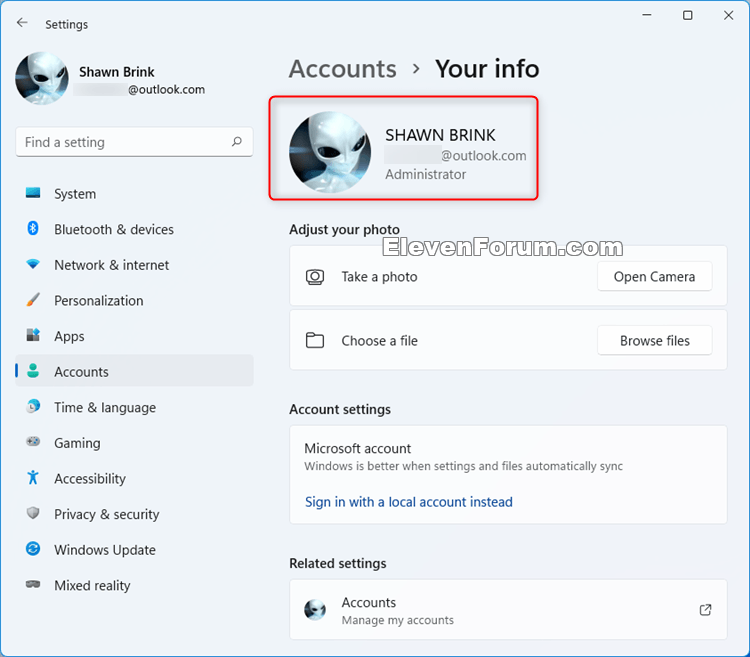Click the camera icon beside Take a photo
750x657 pixels.
tap(315, 277)
